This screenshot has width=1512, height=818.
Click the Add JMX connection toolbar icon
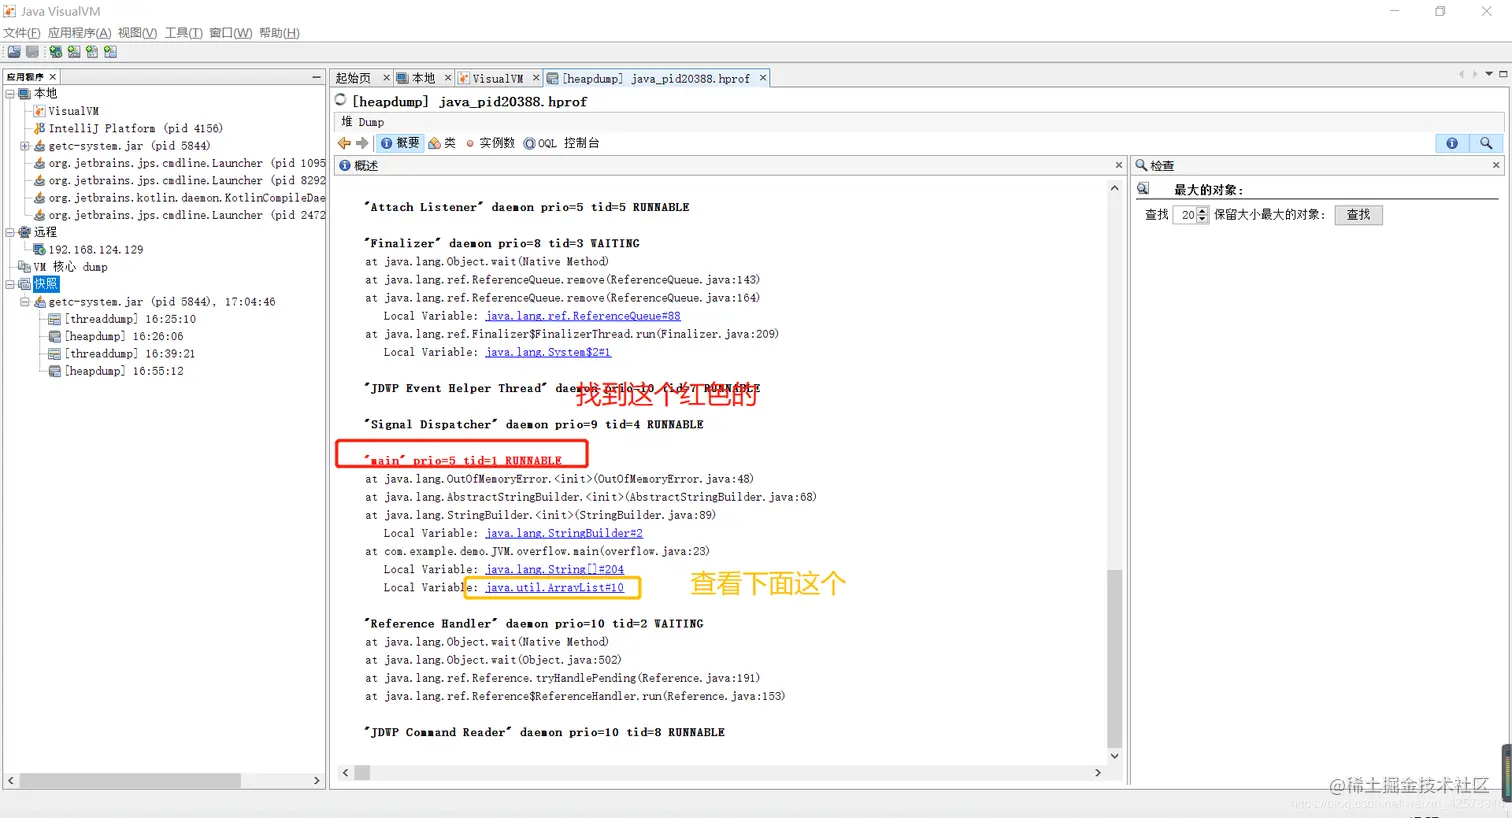74,52
